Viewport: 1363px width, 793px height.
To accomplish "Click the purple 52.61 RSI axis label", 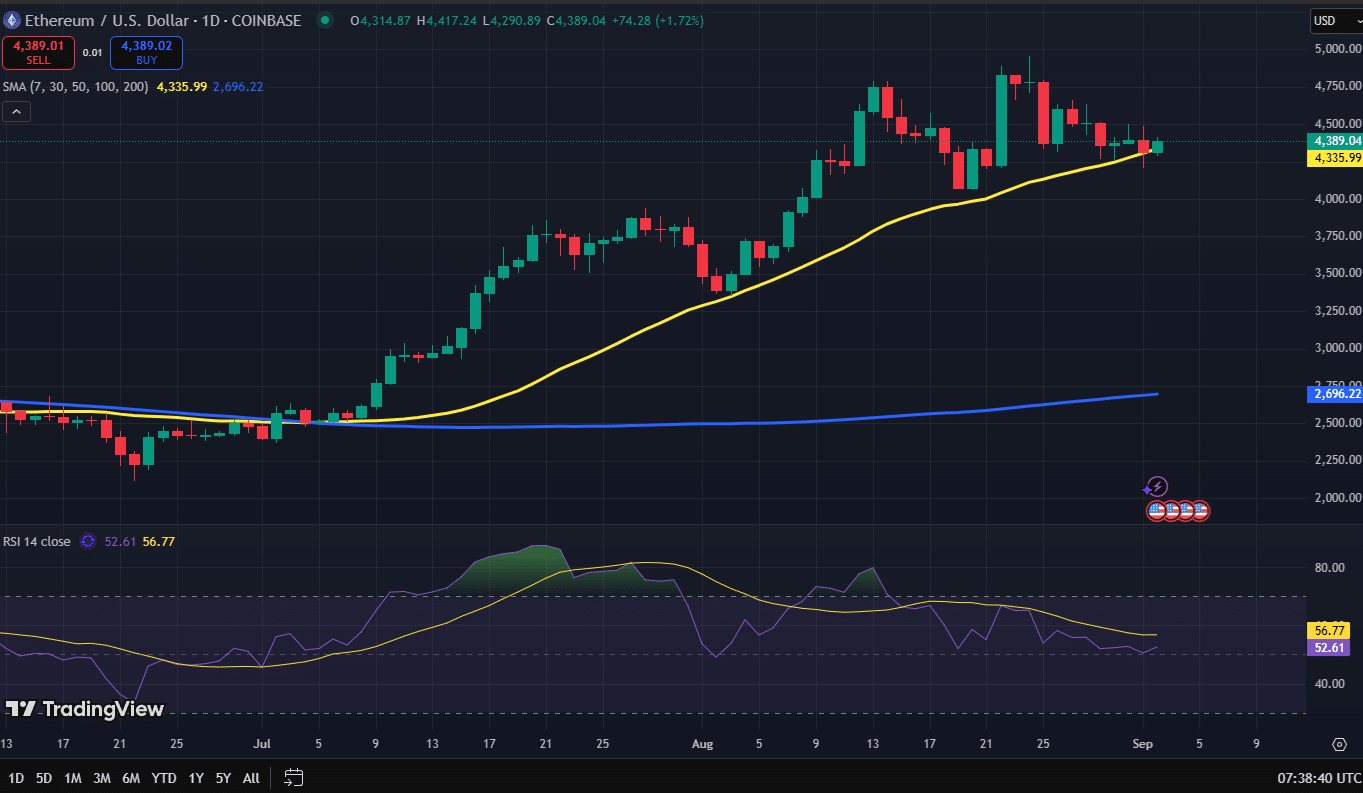I will pyautogui.click(x=1329, y=647).
